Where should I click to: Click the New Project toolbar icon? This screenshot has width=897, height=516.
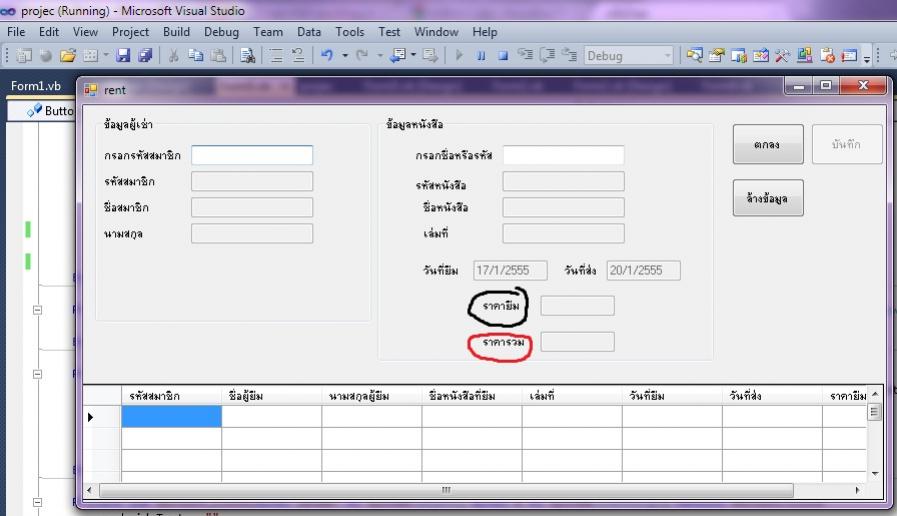click(x=24, y=55)
